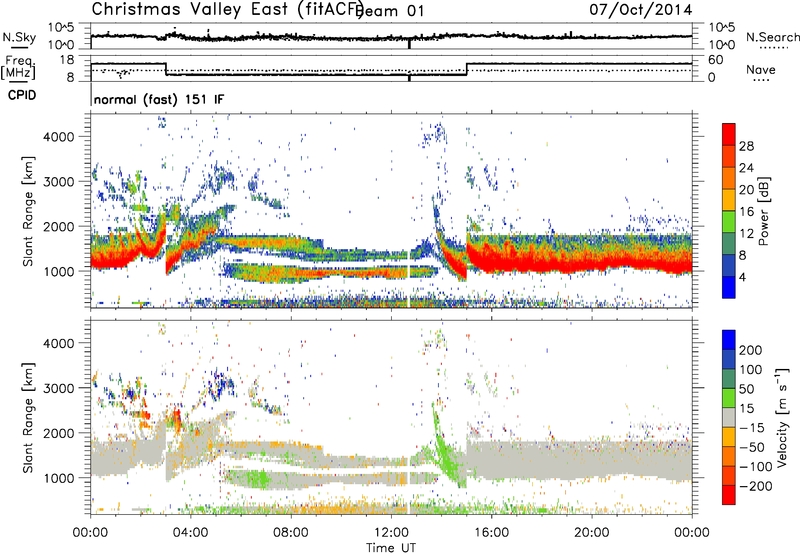
Task: Click the gray segment of velocity colorbar
Action: pos(729,418)
